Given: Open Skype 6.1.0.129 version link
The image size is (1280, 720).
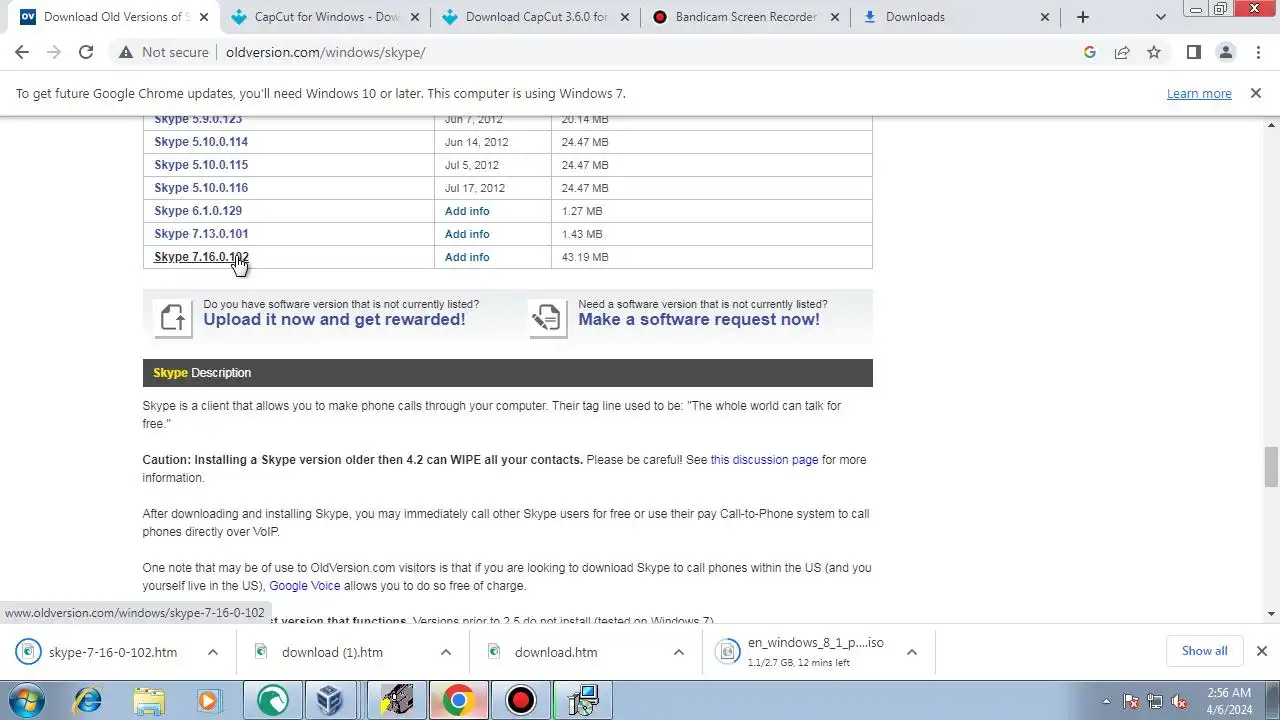Looking at the screenshot, I should point(198,211).
